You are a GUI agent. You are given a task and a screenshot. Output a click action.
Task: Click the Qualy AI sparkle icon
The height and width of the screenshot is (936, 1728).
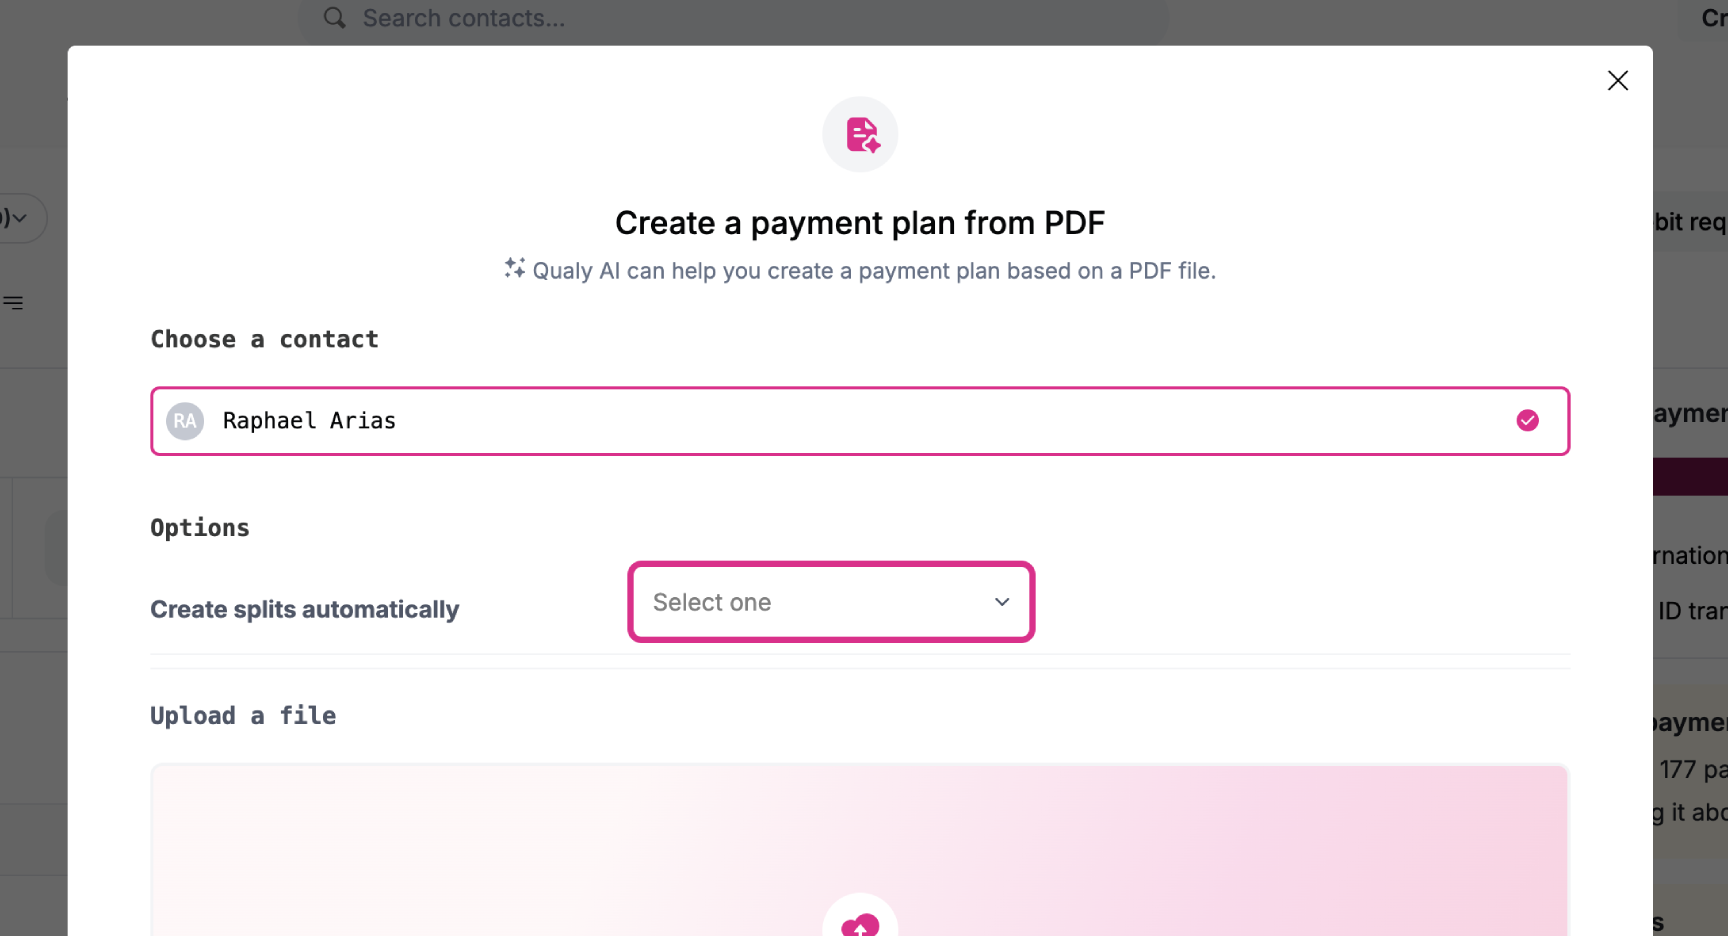(x=514, y=268)
